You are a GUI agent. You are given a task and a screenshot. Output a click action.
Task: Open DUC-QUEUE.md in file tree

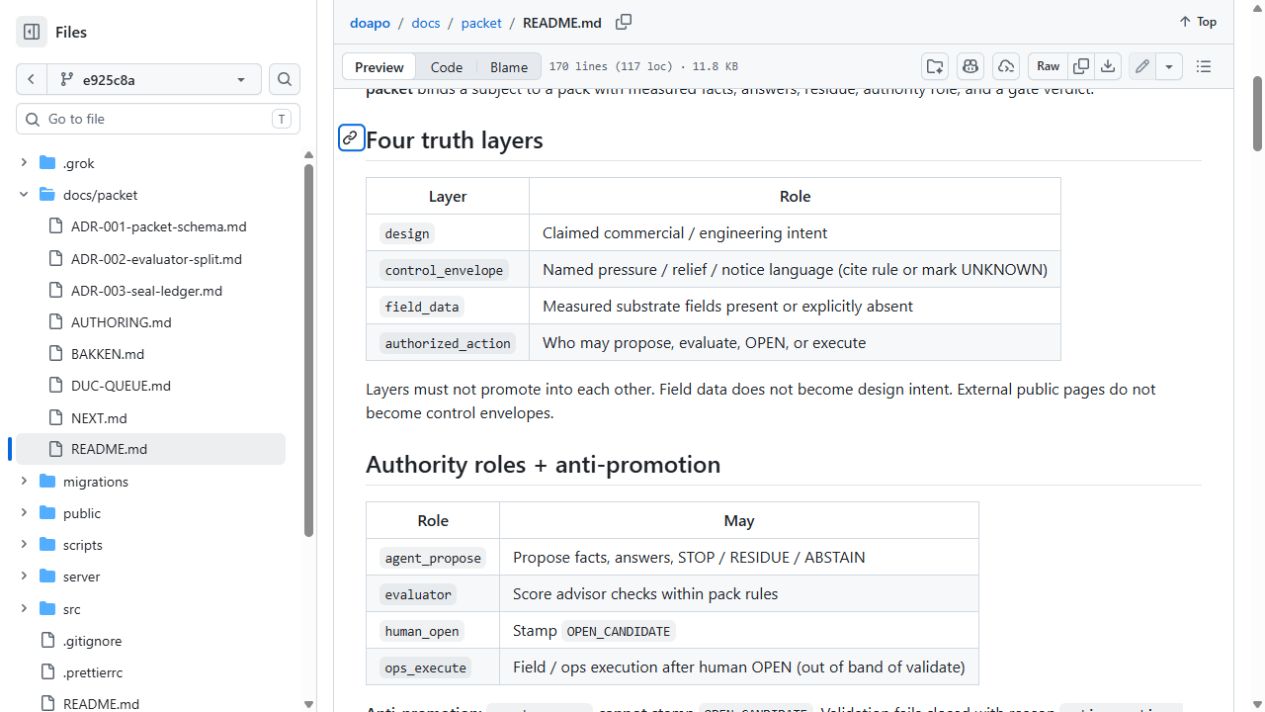(120, 386)
